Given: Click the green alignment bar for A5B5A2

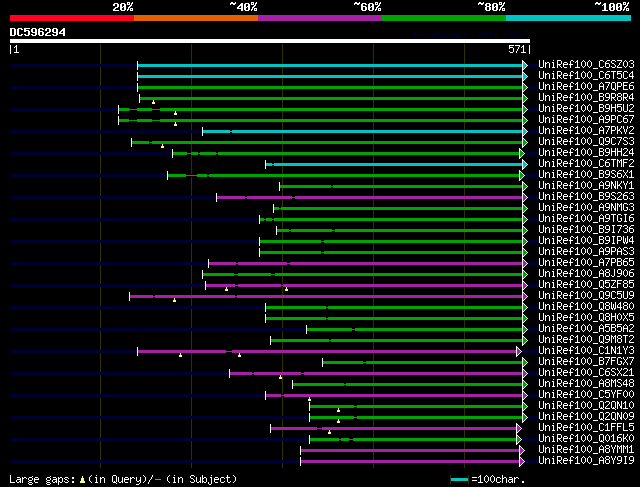Looking at the screenshot, I should 417,330.
